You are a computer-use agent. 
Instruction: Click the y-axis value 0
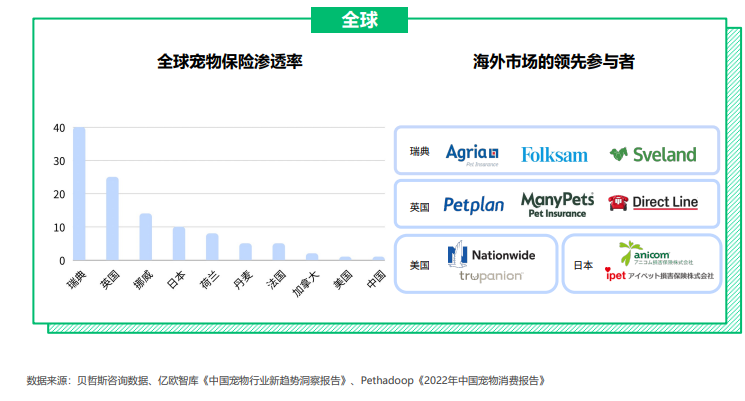[x=62, y=261]
